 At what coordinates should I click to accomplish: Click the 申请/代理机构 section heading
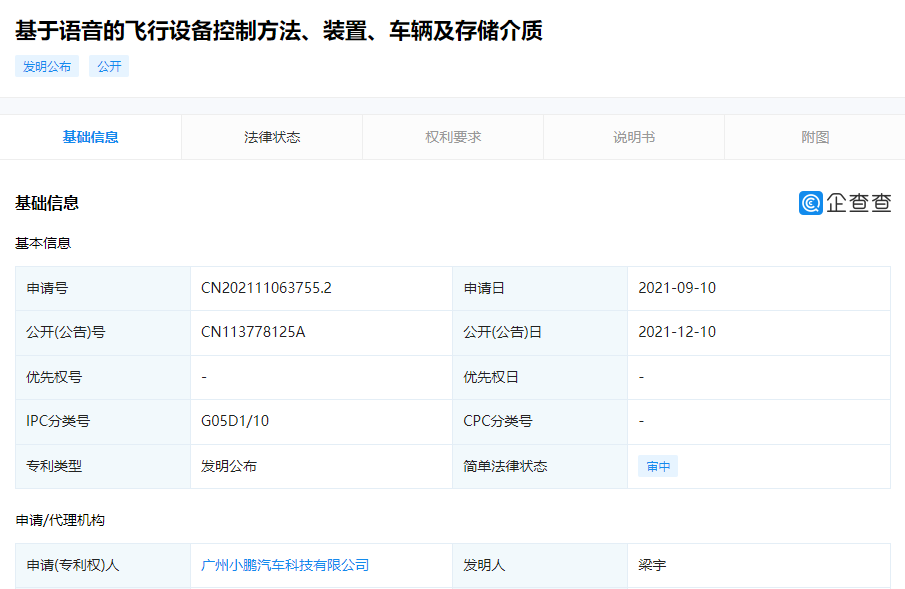[60, 522]
